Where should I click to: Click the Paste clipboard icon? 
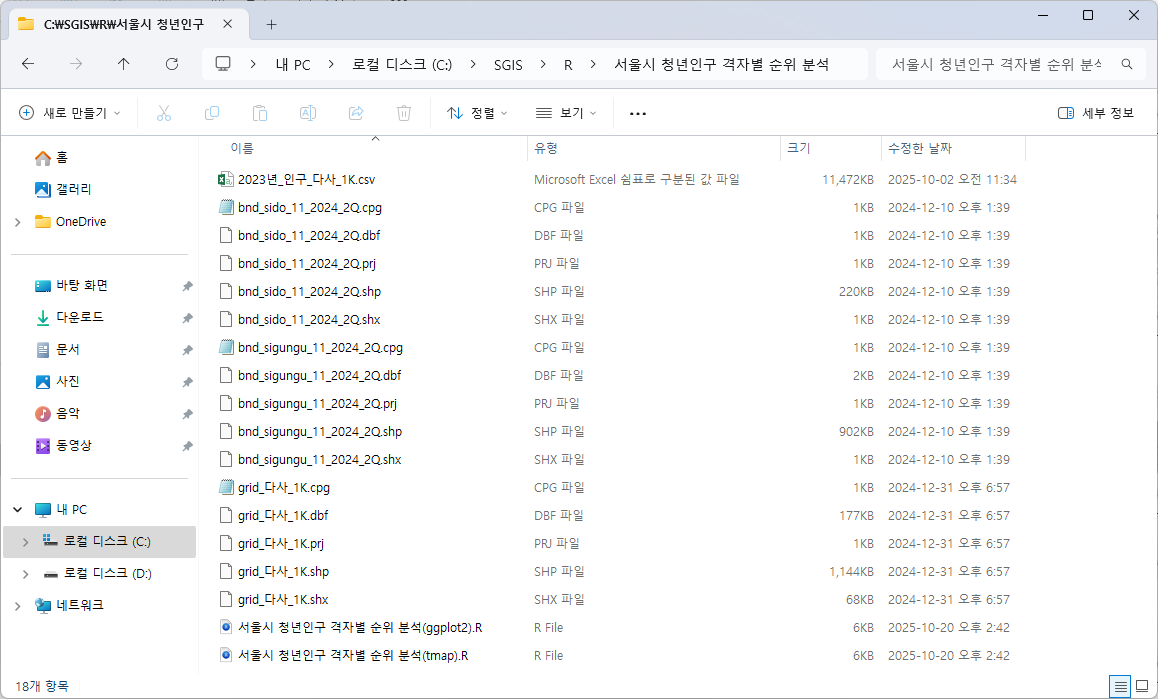(x=260, y=113)
